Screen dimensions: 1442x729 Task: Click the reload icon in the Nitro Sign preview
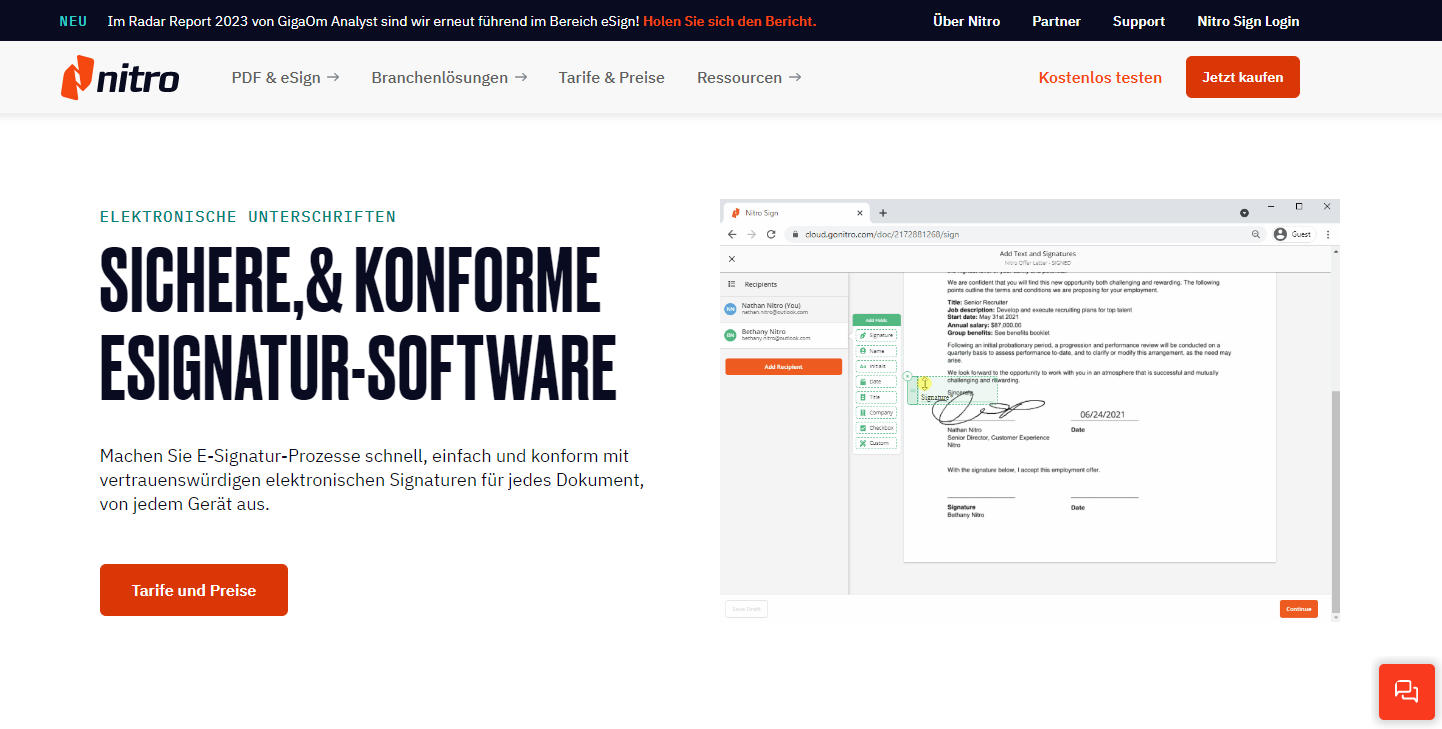point(771,234)
